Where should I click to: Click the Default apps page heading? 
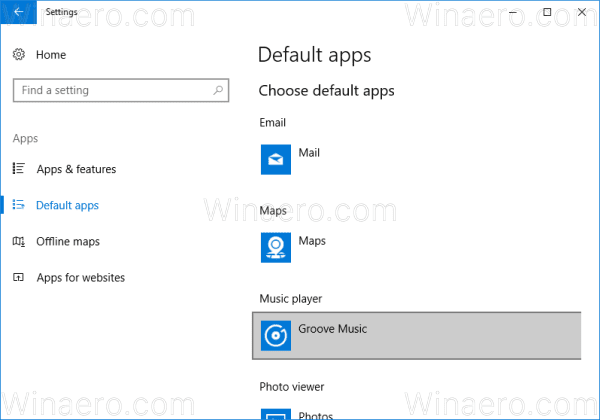coord(315,55)
